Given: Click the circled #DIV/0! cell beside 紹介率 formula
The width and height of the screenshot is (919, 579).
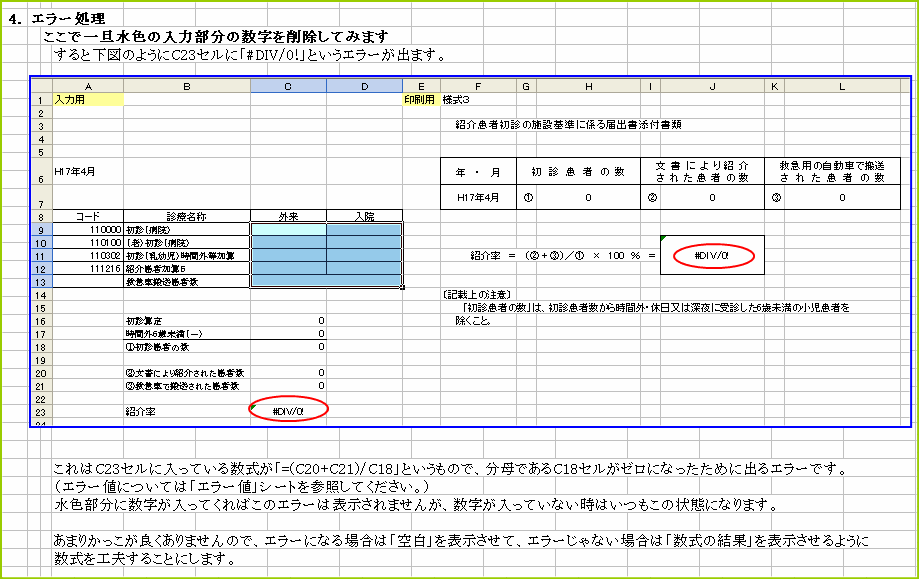Looking at the screenshot, I should [x=716, y=254].
